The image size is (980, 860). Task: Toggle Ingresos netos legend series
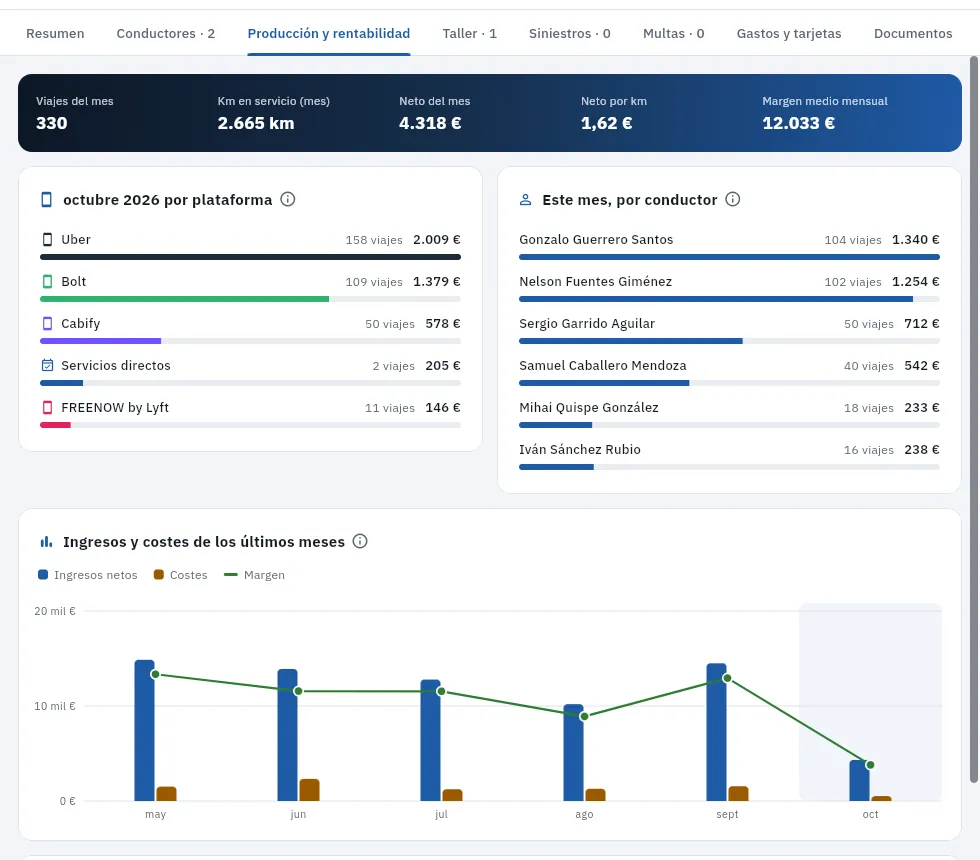pyautogui.click(x=88, y=575)
